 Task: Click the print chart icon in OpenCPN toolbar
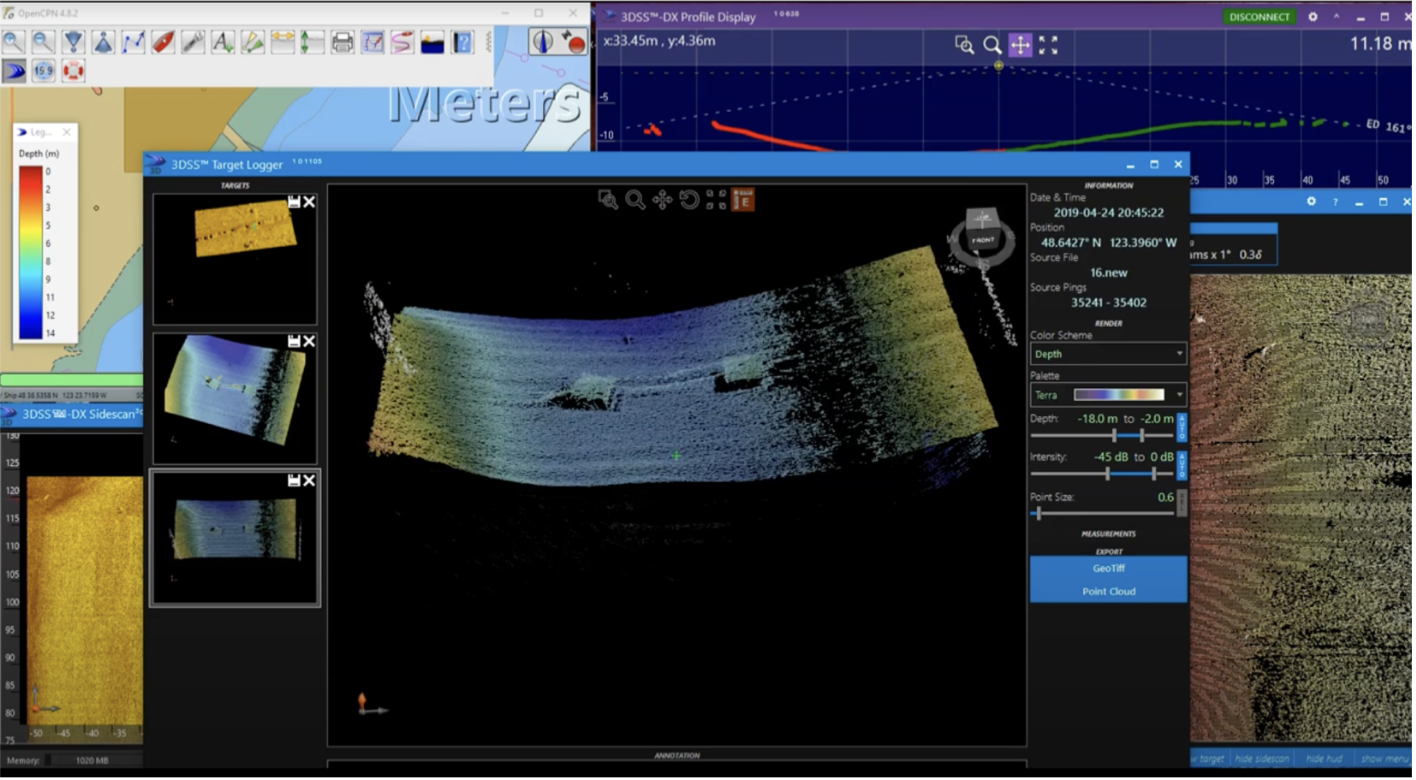[342, 42]
